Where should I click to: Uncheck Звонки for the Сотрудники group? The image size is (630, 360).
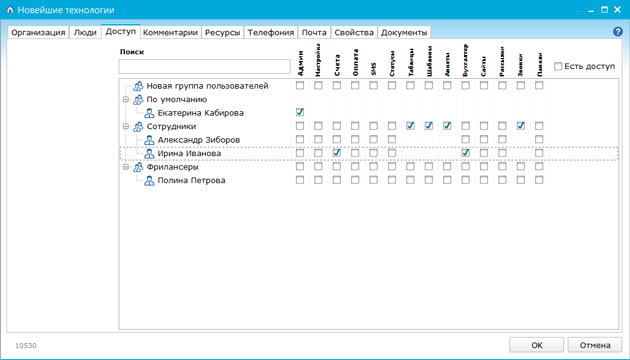[521, 126]
